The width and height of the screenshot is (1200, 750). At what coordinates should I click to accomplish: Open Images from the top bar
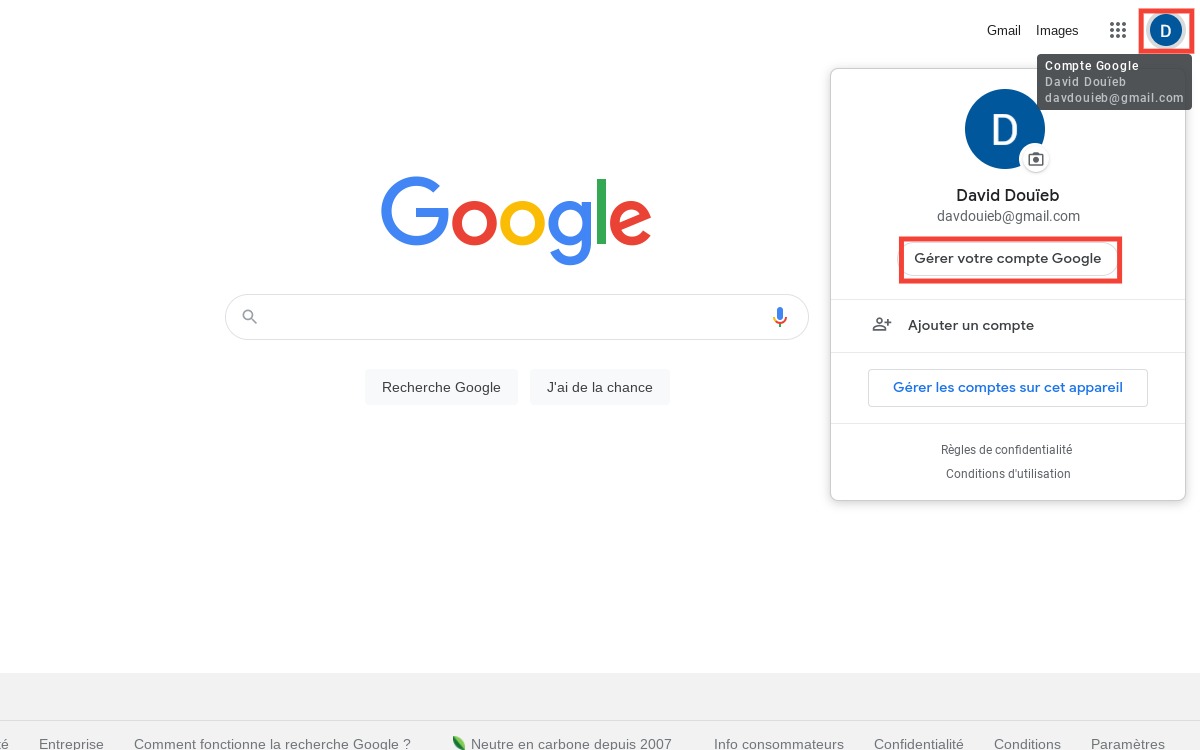tap(1057, 30)
